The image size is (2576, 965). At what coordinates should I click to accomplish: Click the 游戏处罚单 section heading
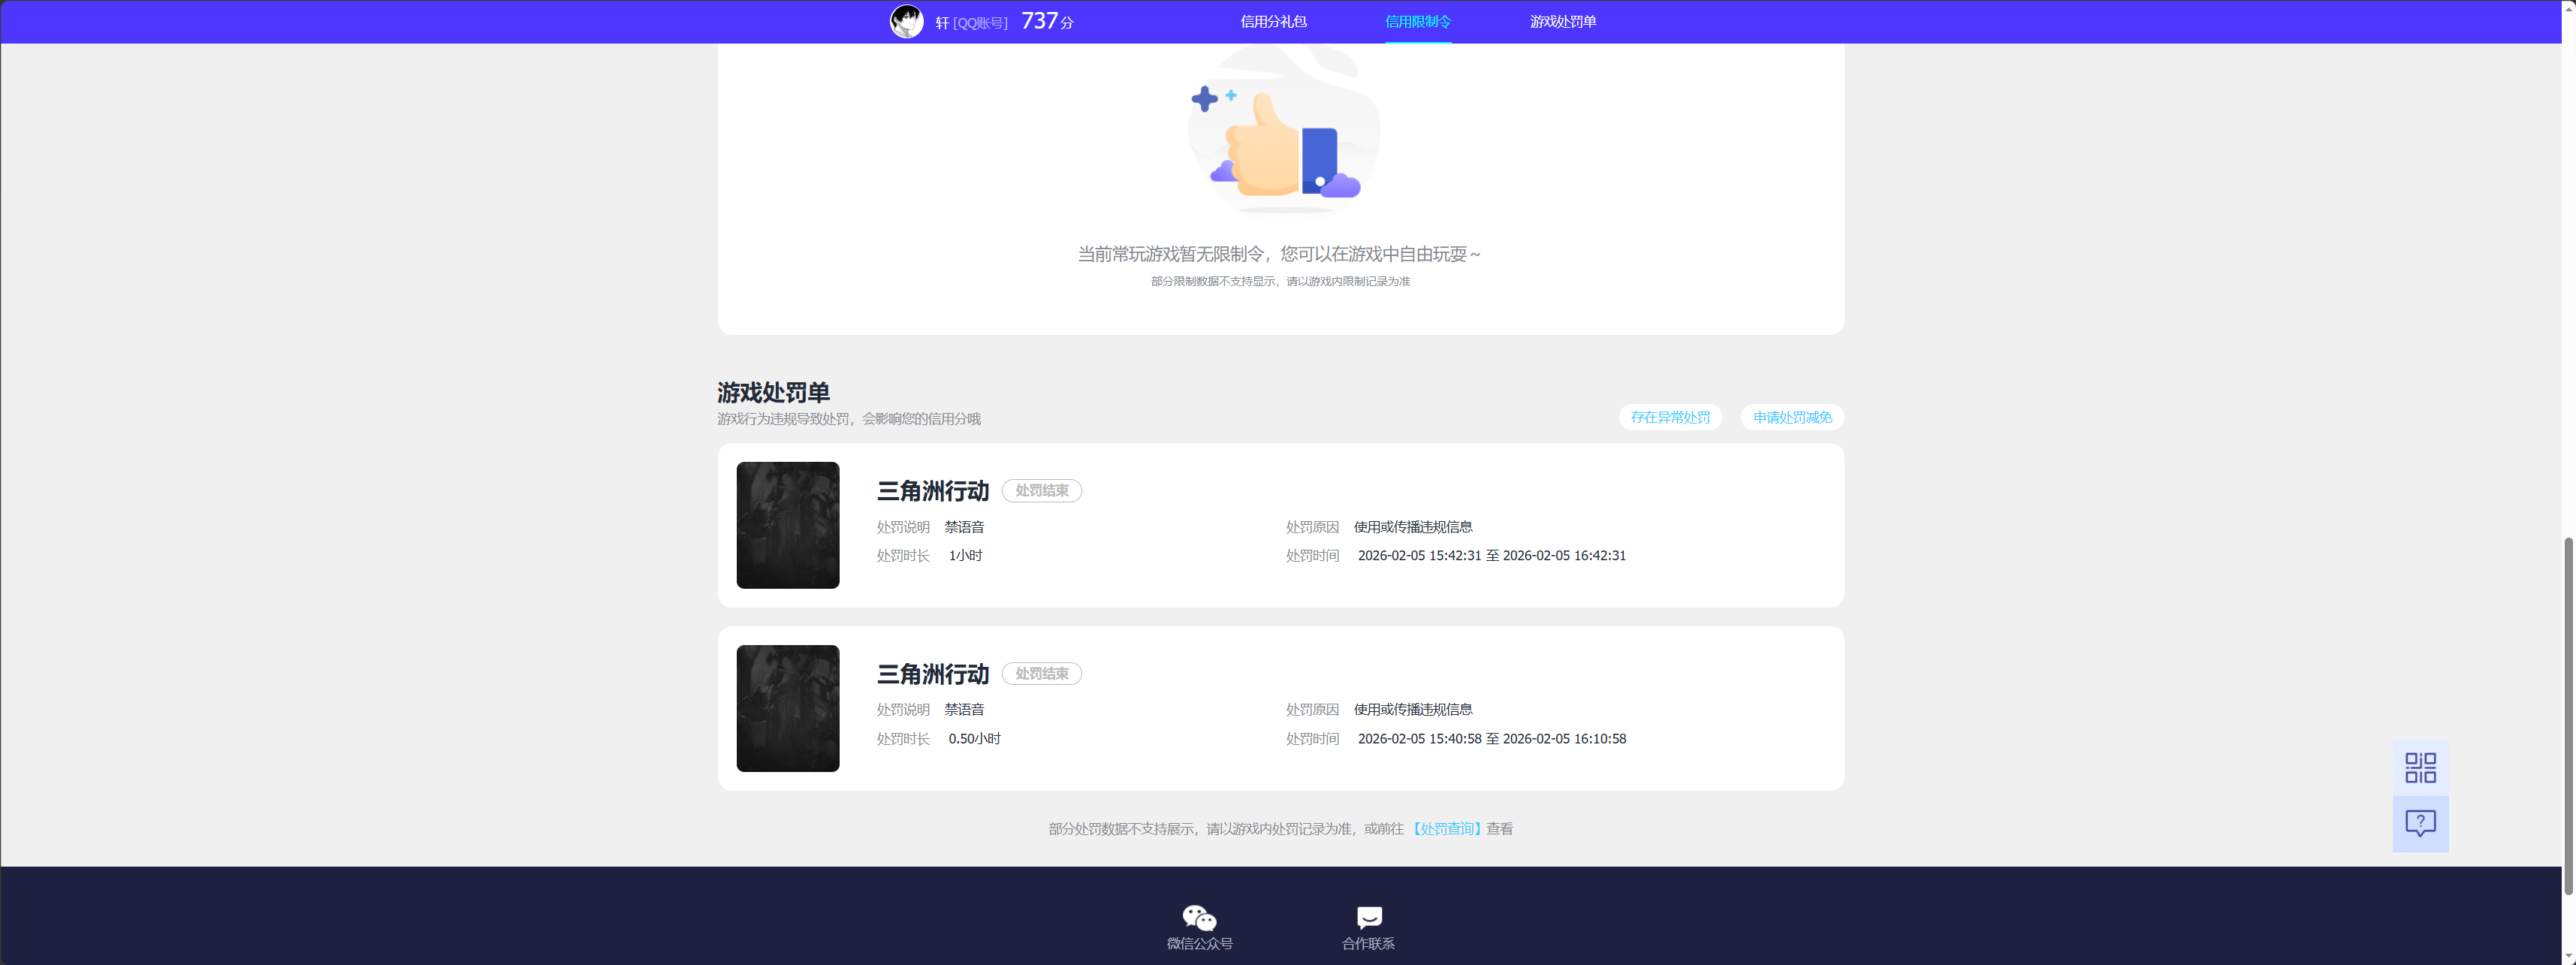coord(773,392)
